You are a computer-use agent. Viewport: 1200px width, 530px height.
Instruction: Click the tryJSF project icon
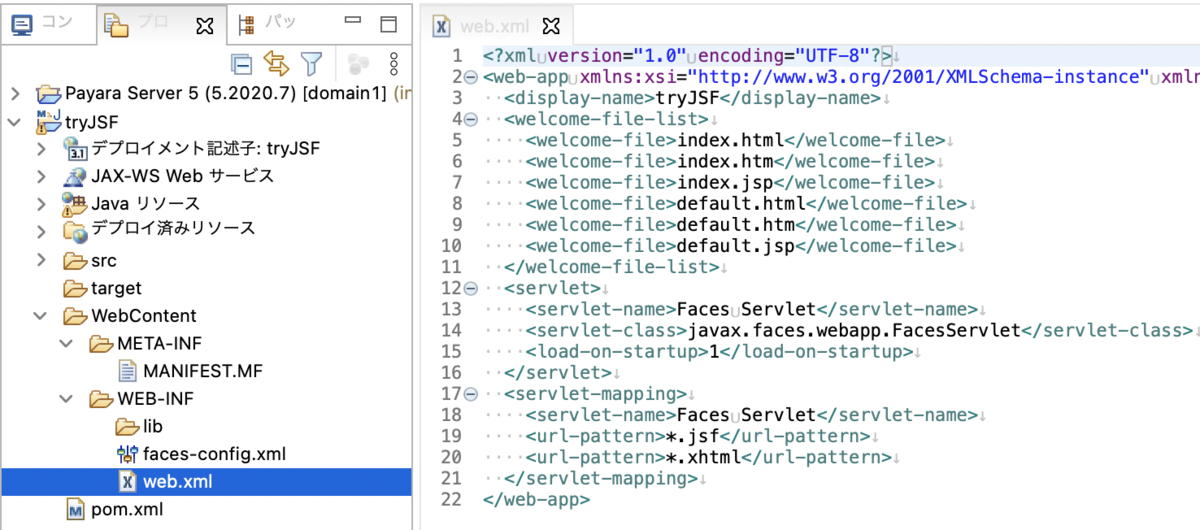point(48,122)
